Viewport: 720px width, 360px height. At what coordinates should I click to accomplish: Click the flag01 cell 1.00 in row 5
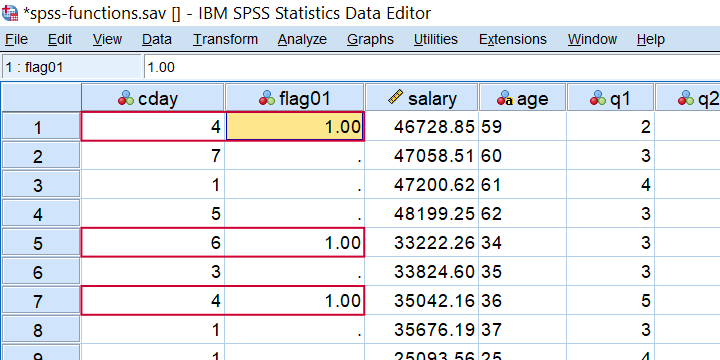coord(295,242)
